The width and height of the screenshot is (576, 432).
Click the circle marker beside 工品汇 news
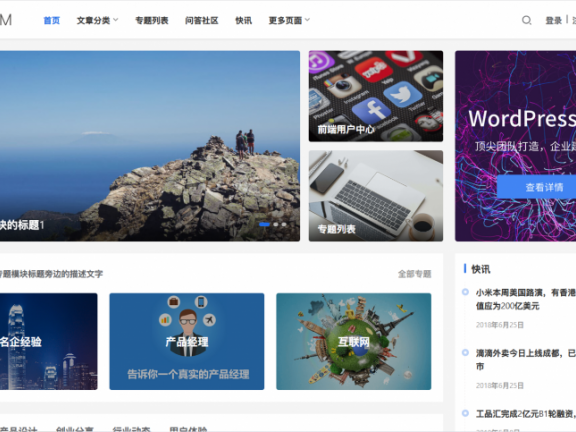[x=465, y=413]
